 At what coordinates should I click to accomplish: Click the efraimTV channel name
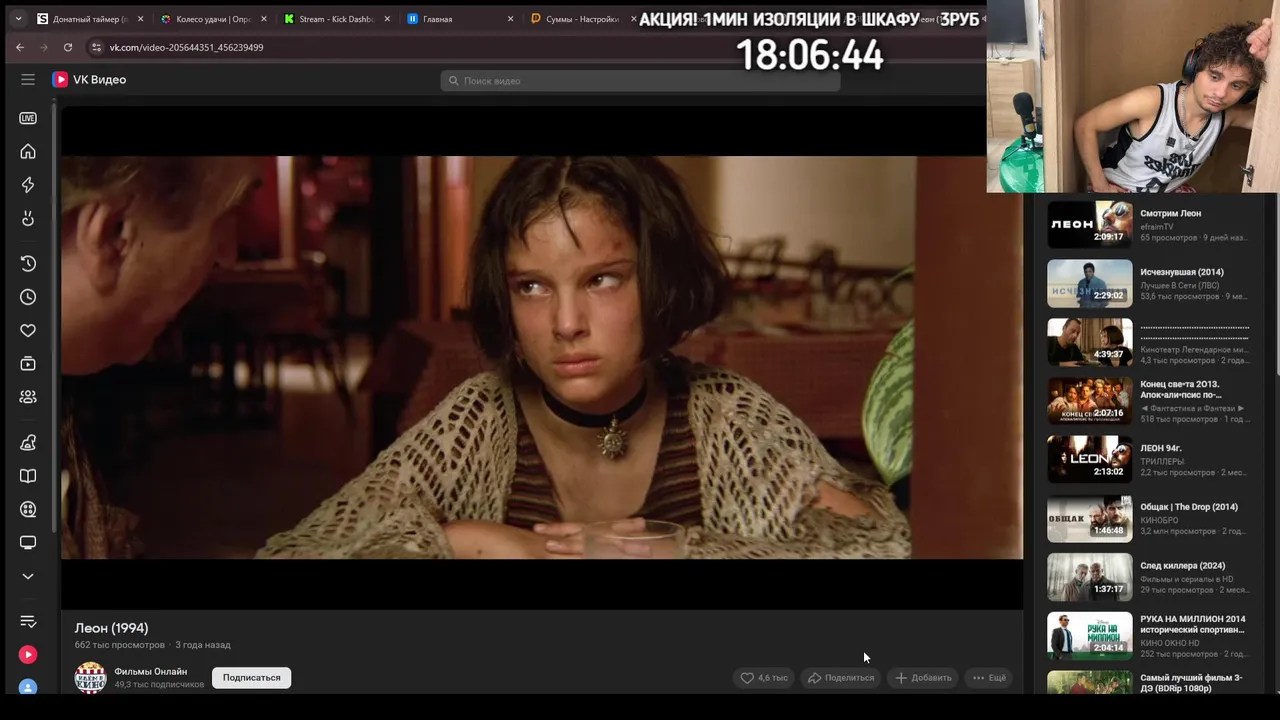[x=1157, y=227]
